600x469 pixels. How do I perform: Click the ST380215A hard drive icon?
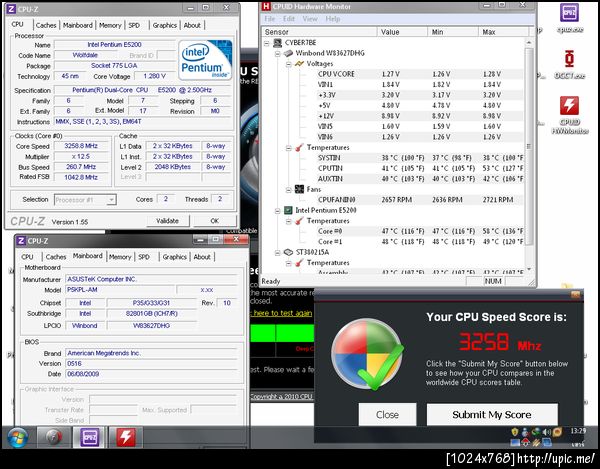[x=288, y=252]
